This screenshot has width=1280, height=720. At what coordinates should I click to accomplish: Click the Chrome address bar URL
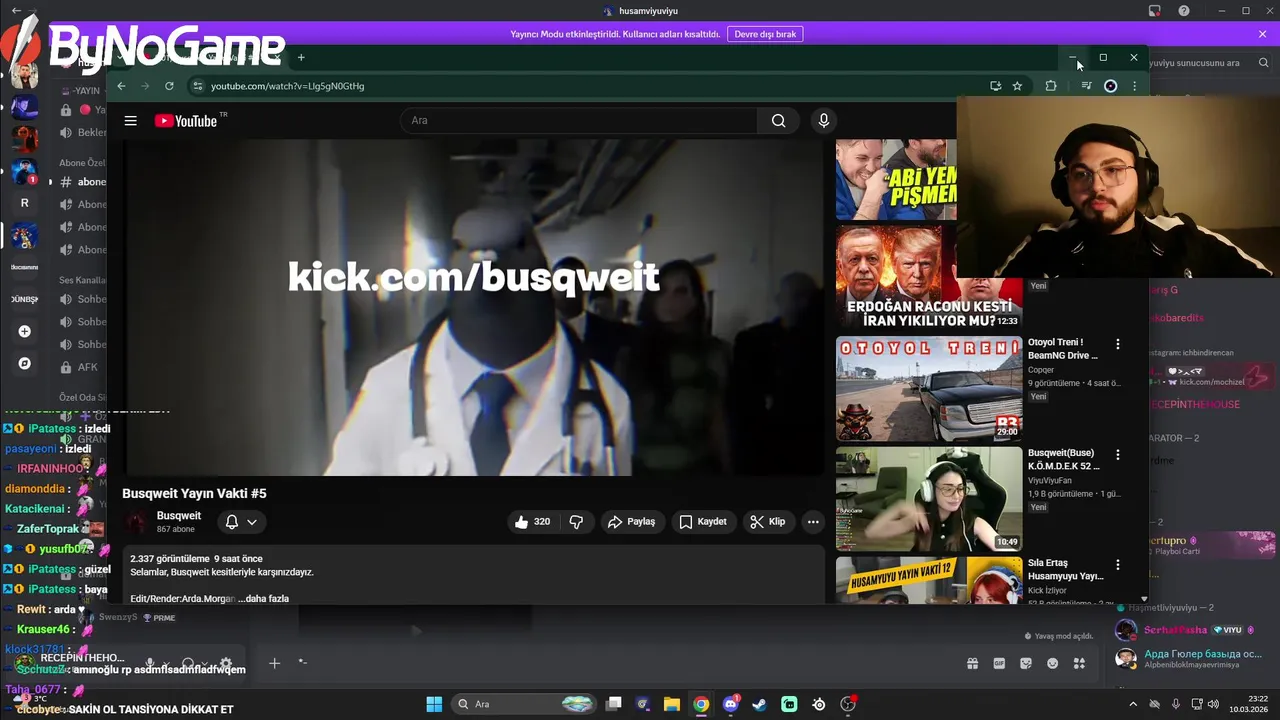click(x=288, y=86)
